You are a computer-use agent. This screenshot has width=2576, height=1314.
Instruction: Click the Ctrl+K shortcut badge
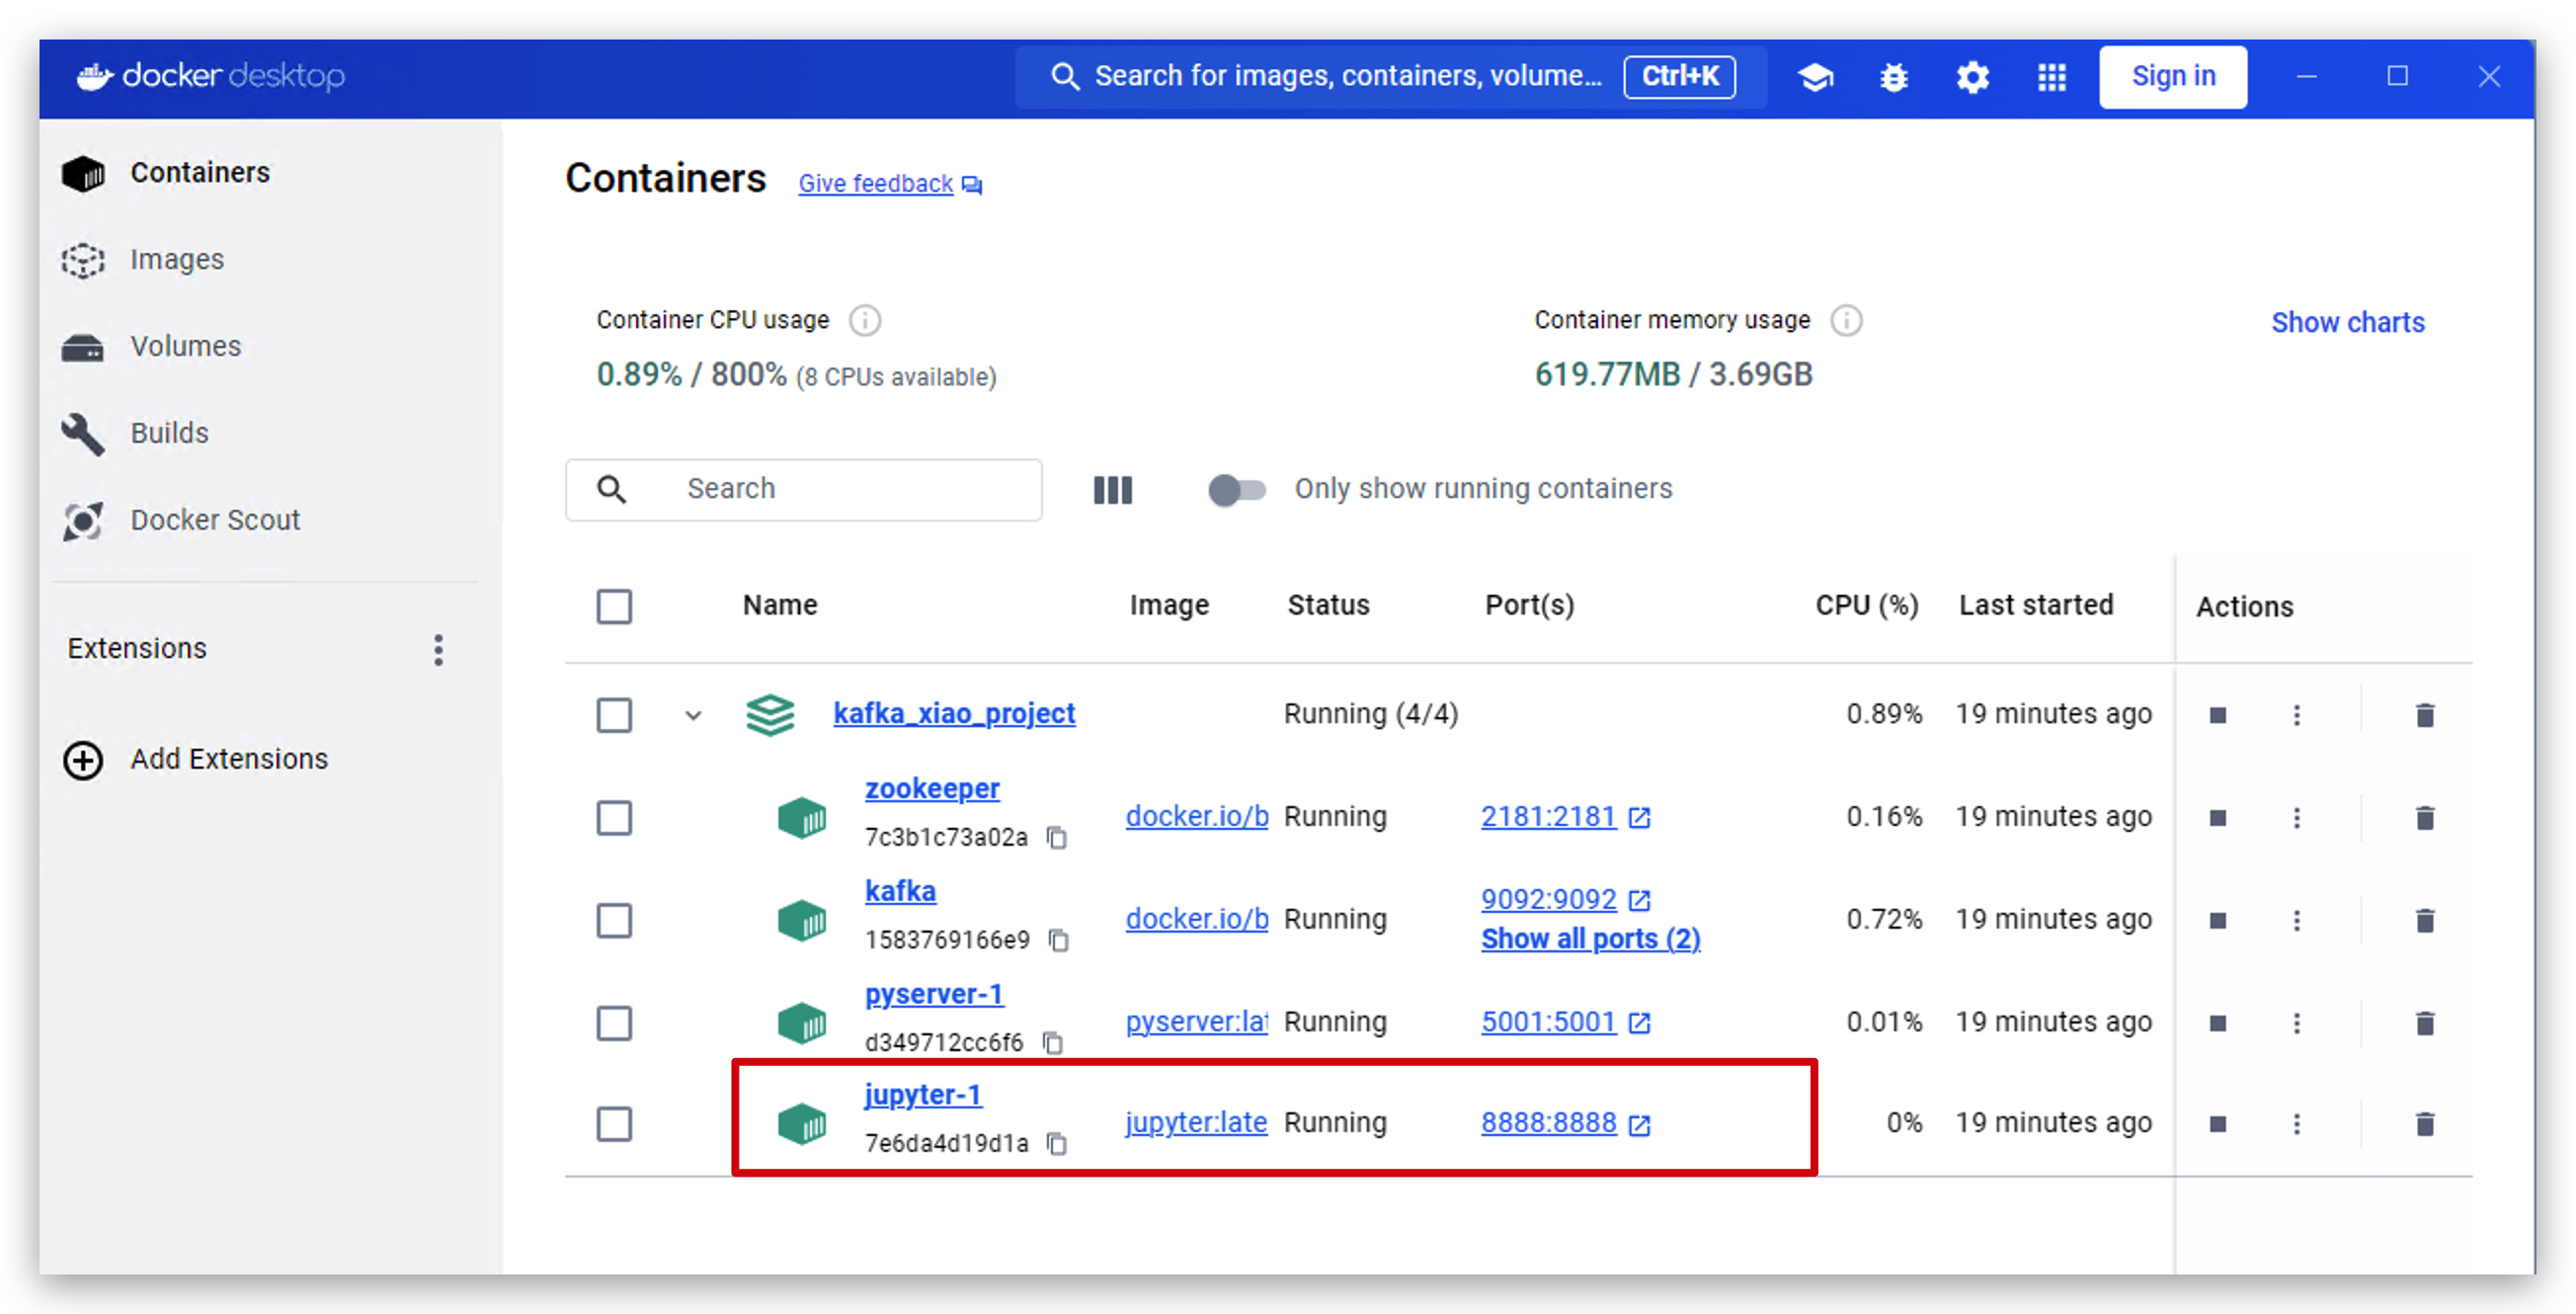1679,76
